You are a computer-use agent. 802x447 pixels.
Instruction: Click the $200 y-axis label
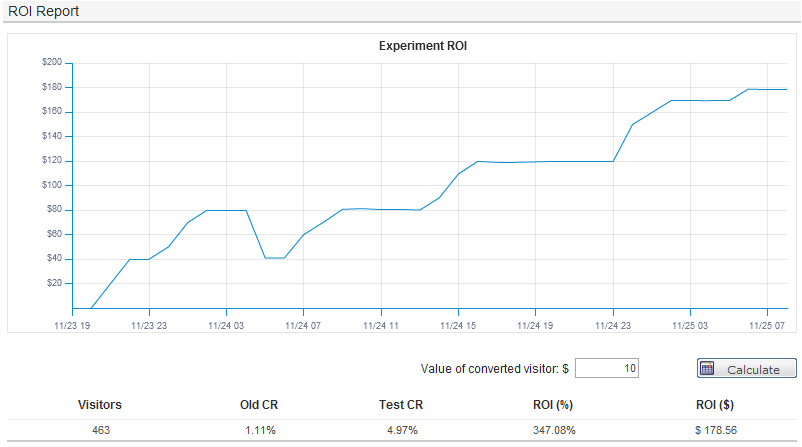[52, 62]
